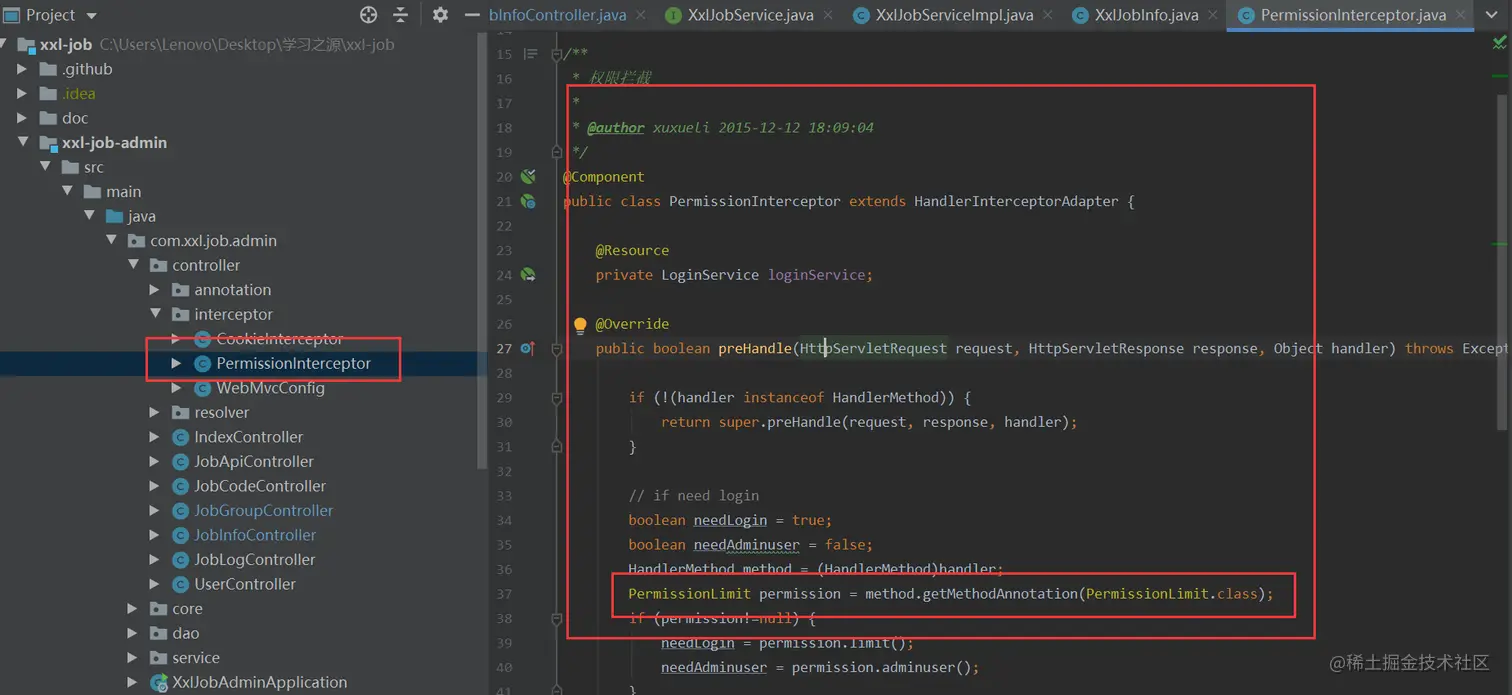Click the Javadoc rendered-view toggle on line 15
Screen dimensions: 1512x695
[x=530, y=54]
